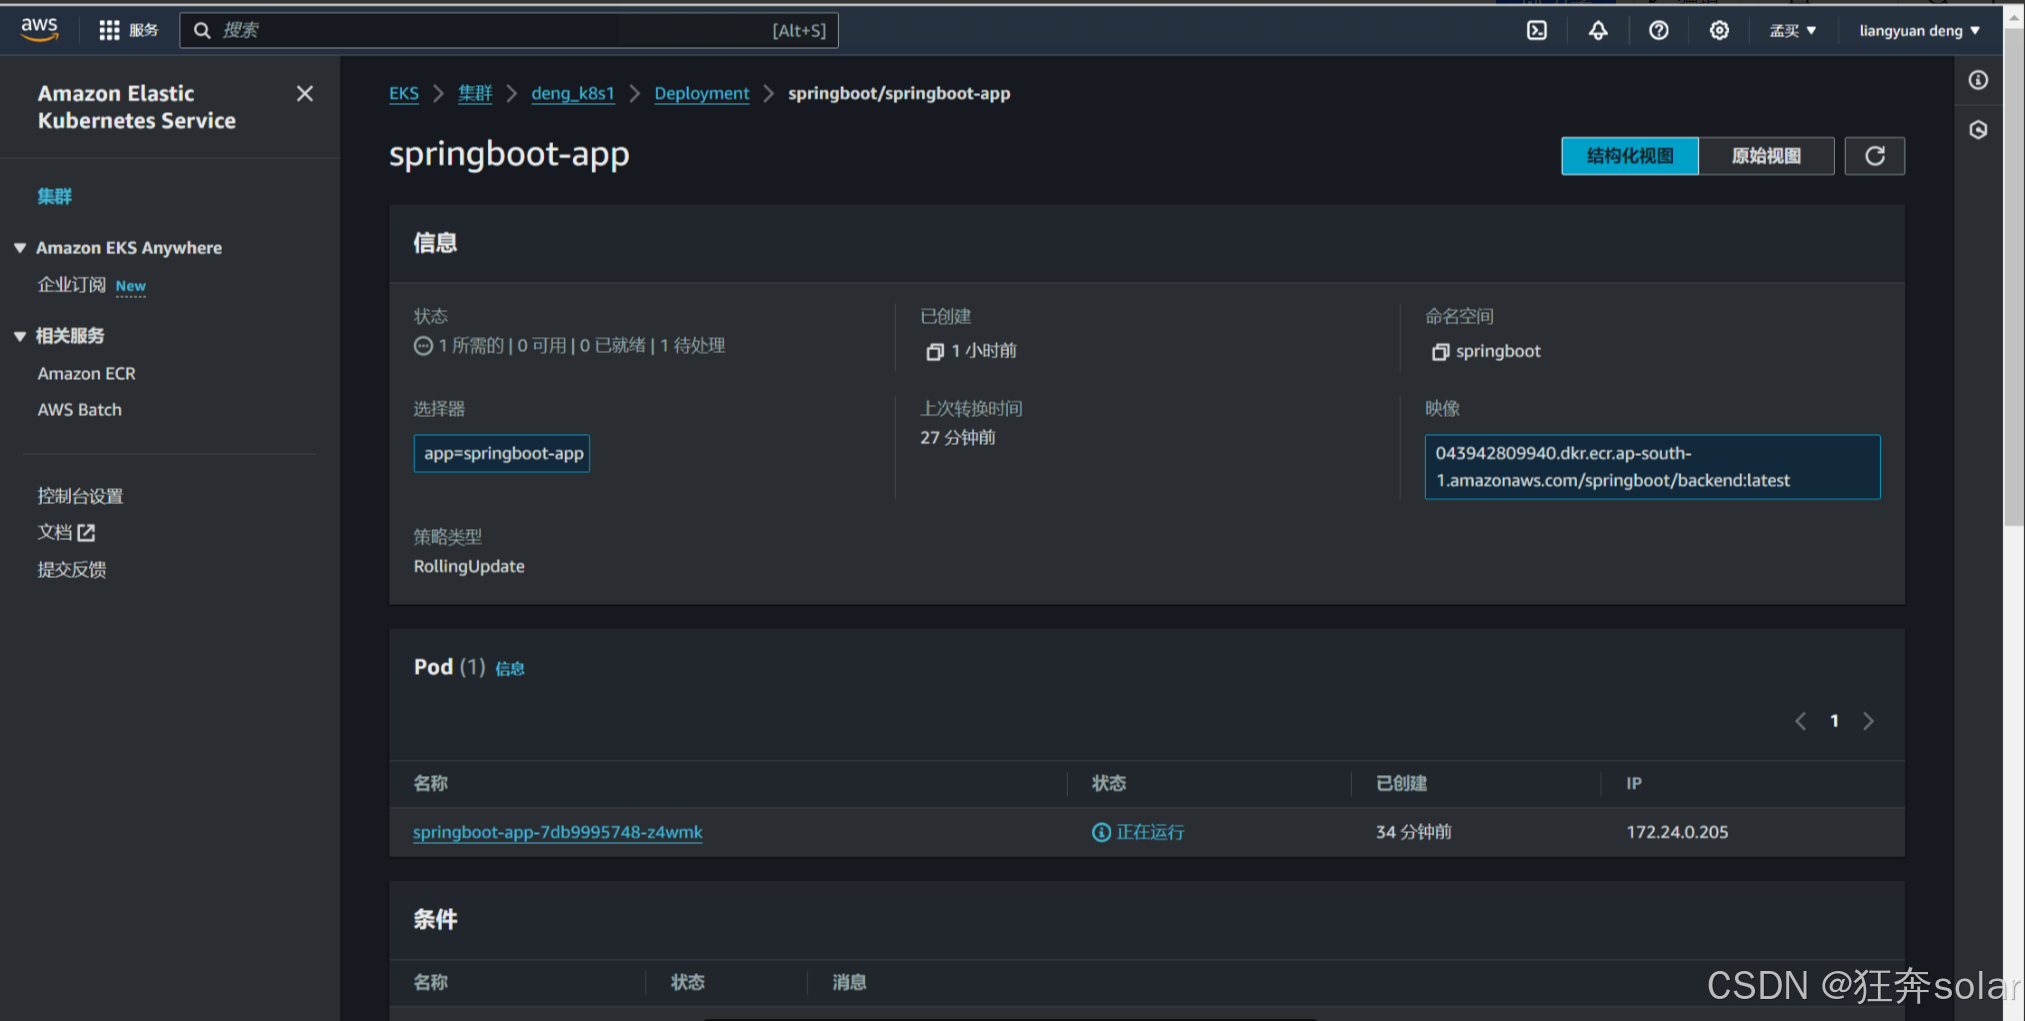Open console settings sidebar item
The width and height of the screenshot is (2025, 1021).
pos(80,496)
